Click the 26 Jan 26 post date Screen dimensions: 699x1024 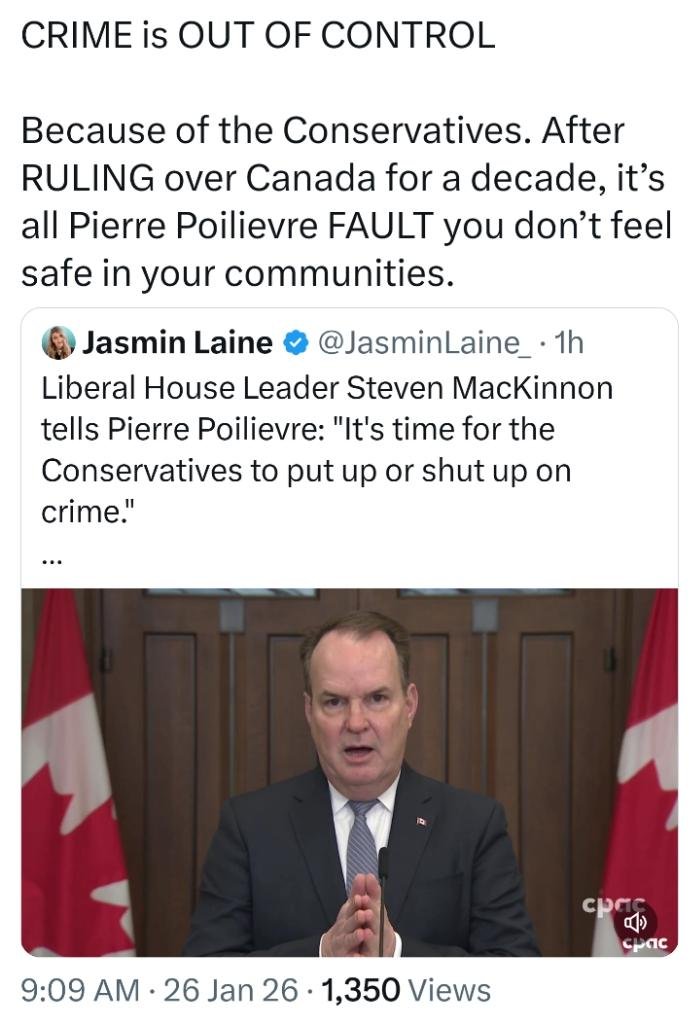tap(230, 990)
